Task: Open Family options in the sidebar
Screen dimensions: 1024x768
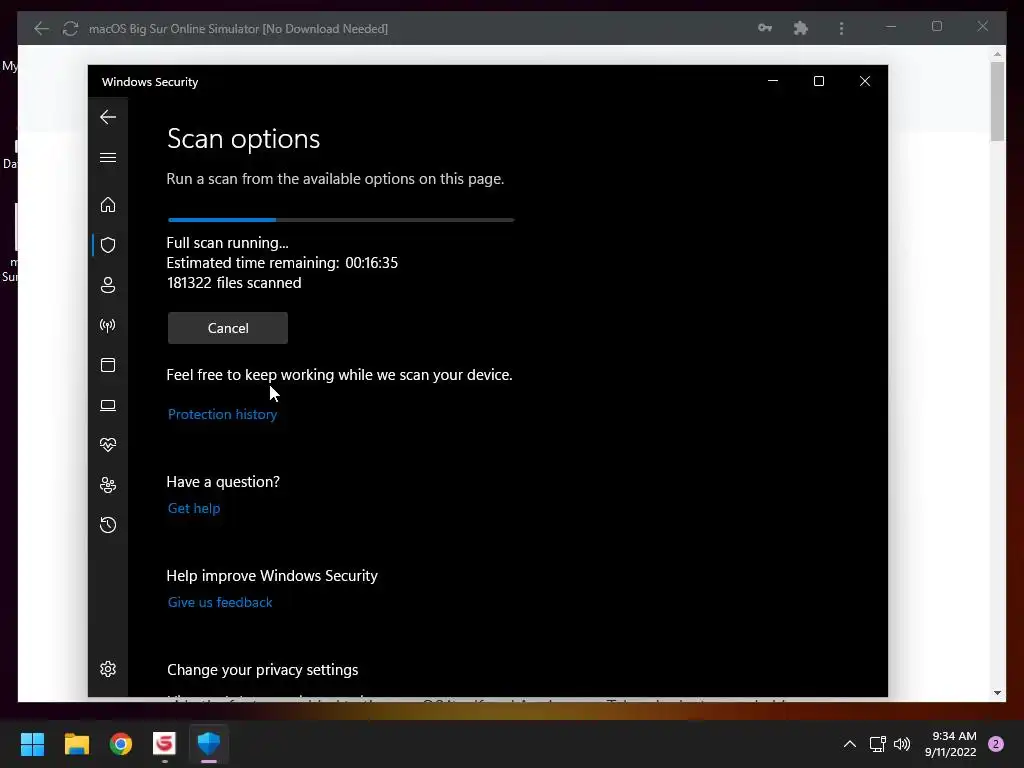Action: [108, 485]
